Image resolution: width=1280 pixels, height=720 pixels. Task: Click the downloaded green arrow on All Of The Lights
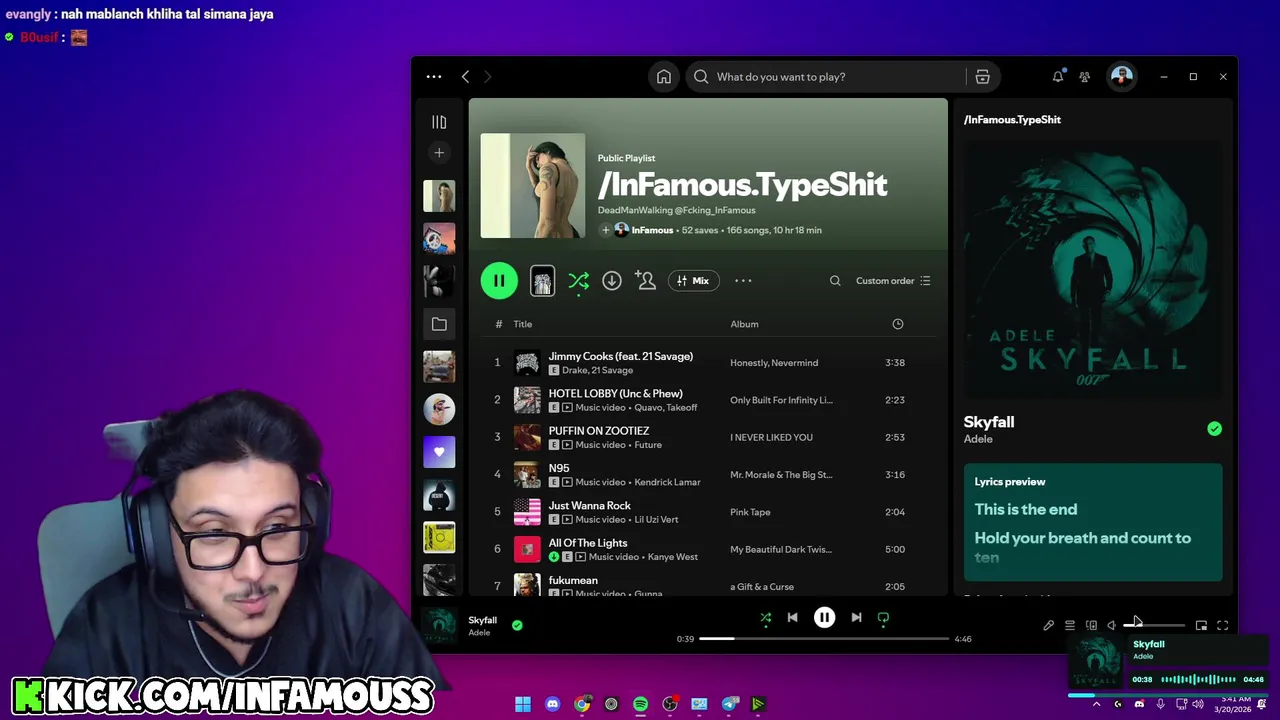click(554, 557)
